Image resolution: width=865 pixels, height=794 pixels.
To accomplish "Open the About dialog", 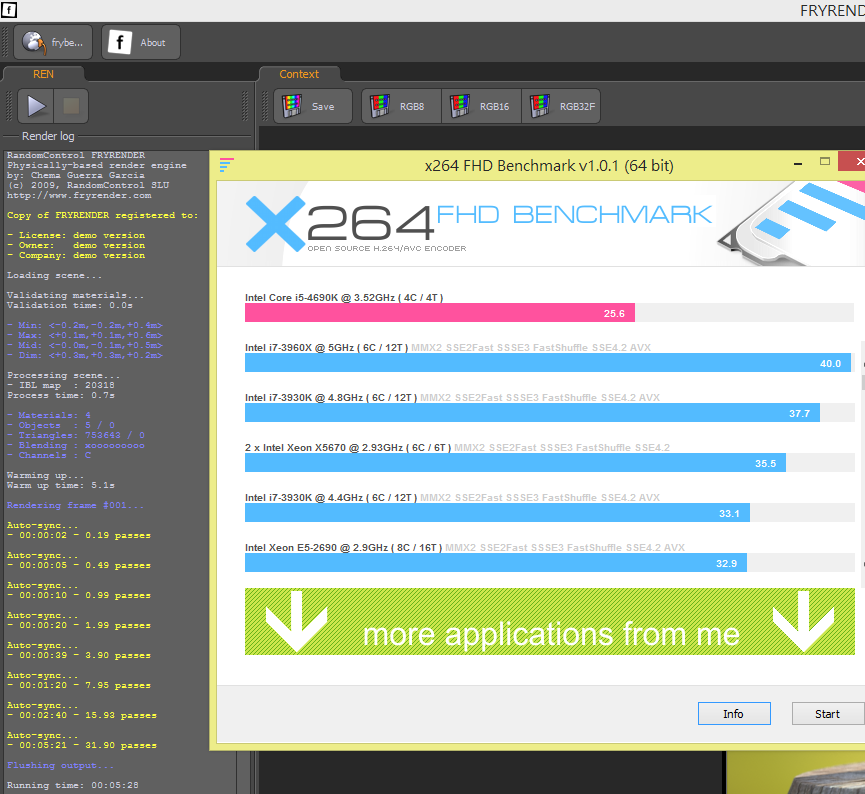I will point(141,42).
